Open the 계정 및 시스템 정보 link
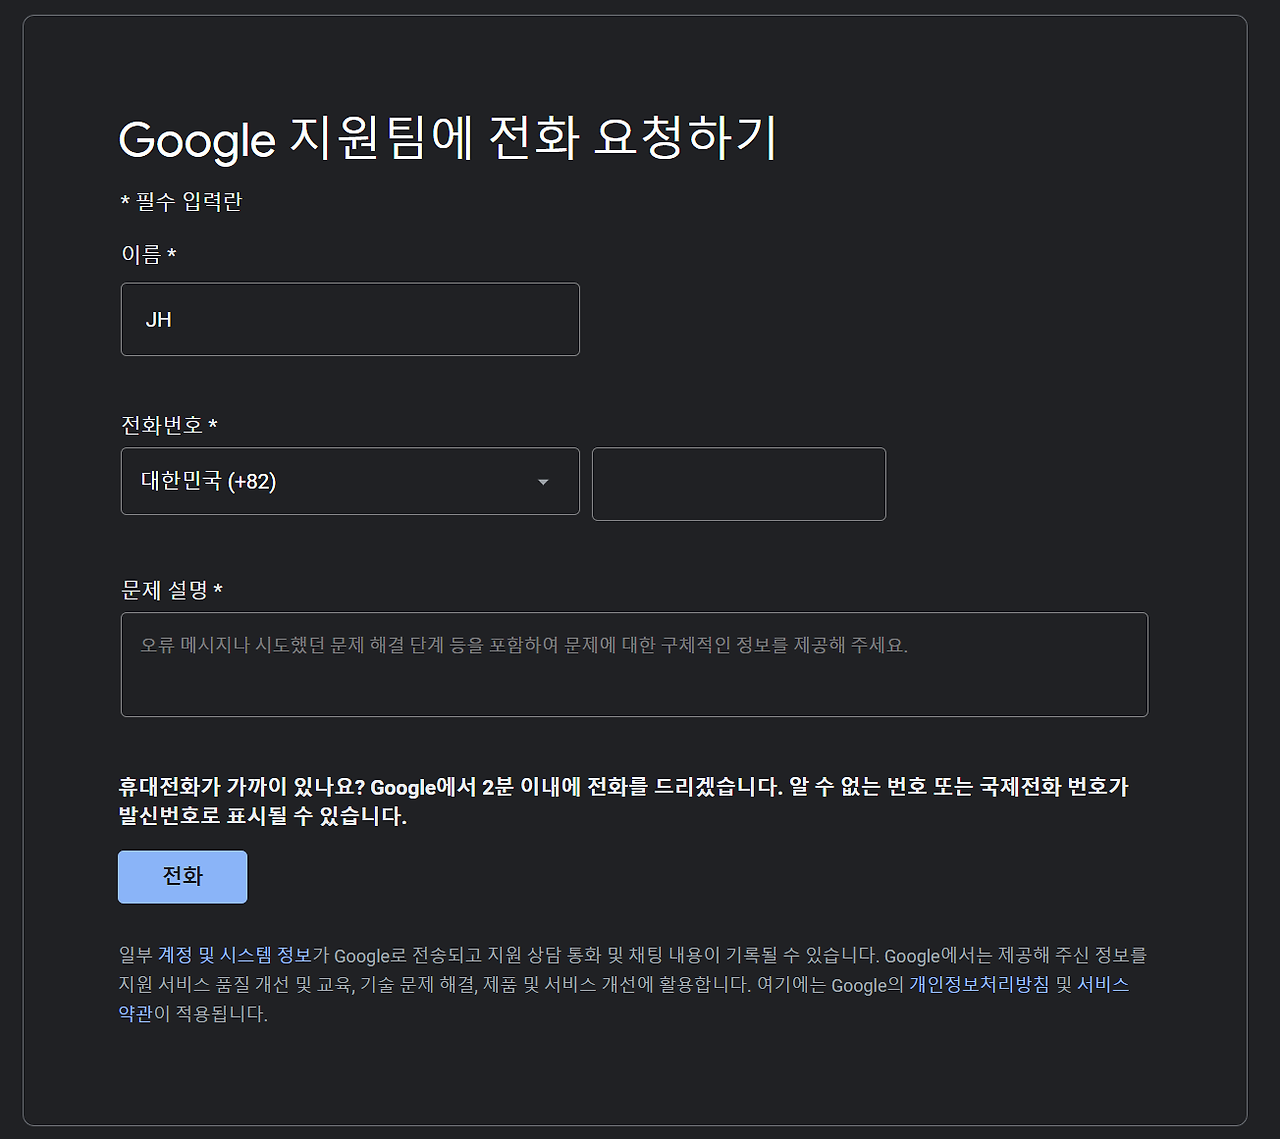Image resolution: width=1280 pixels, height=1139 pixels. click(235, 956)
